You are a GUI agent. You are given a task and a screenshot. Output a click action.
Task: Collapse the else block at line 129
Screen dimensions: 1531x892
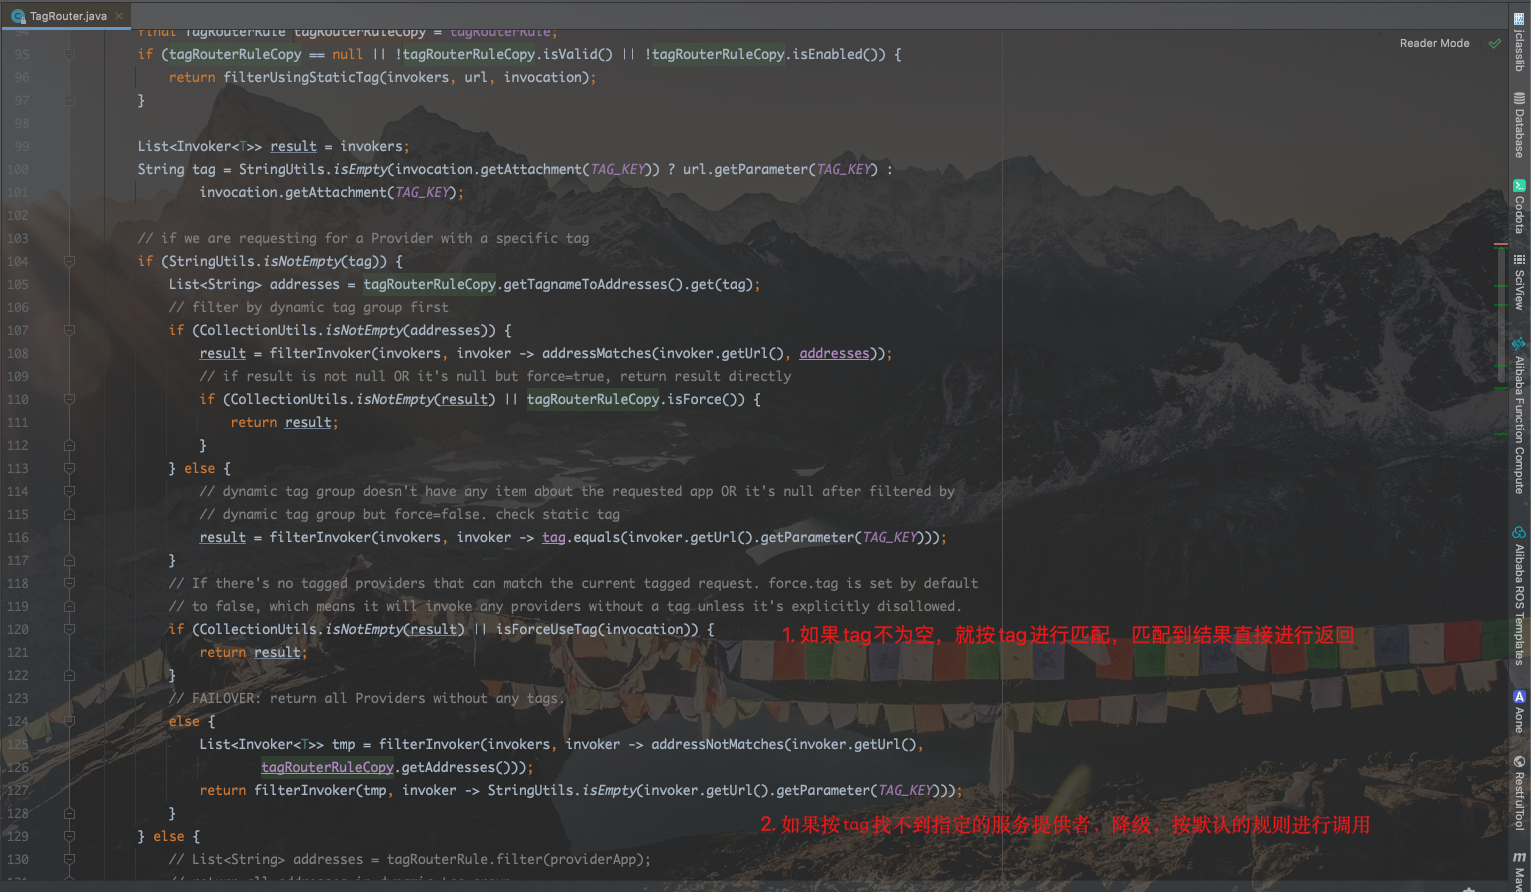[70, 836]
